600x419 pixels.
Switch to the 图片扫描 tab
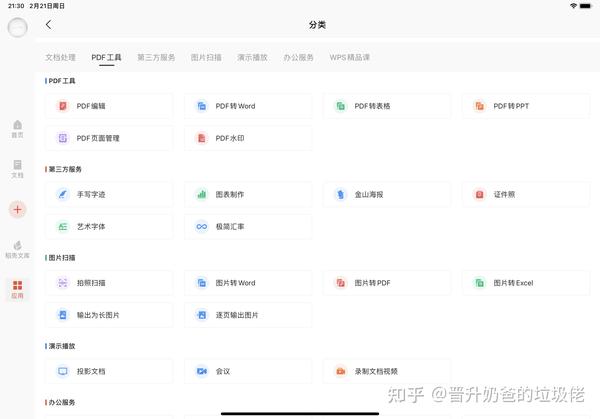[206, 57]
